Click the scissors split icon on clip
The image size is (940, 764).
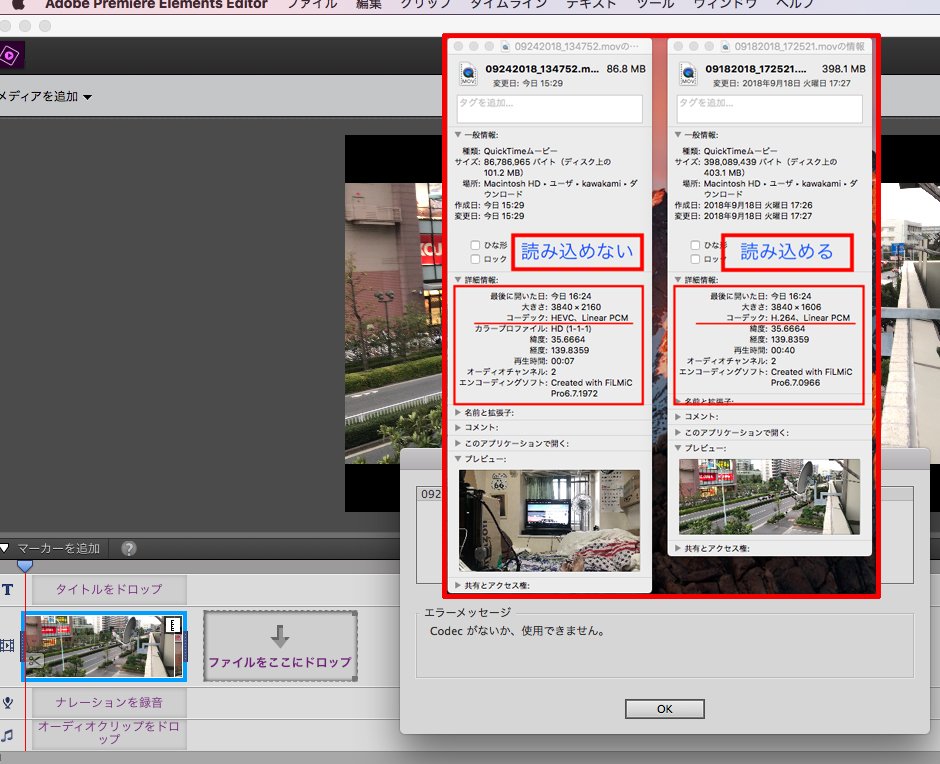pos(35,661)
